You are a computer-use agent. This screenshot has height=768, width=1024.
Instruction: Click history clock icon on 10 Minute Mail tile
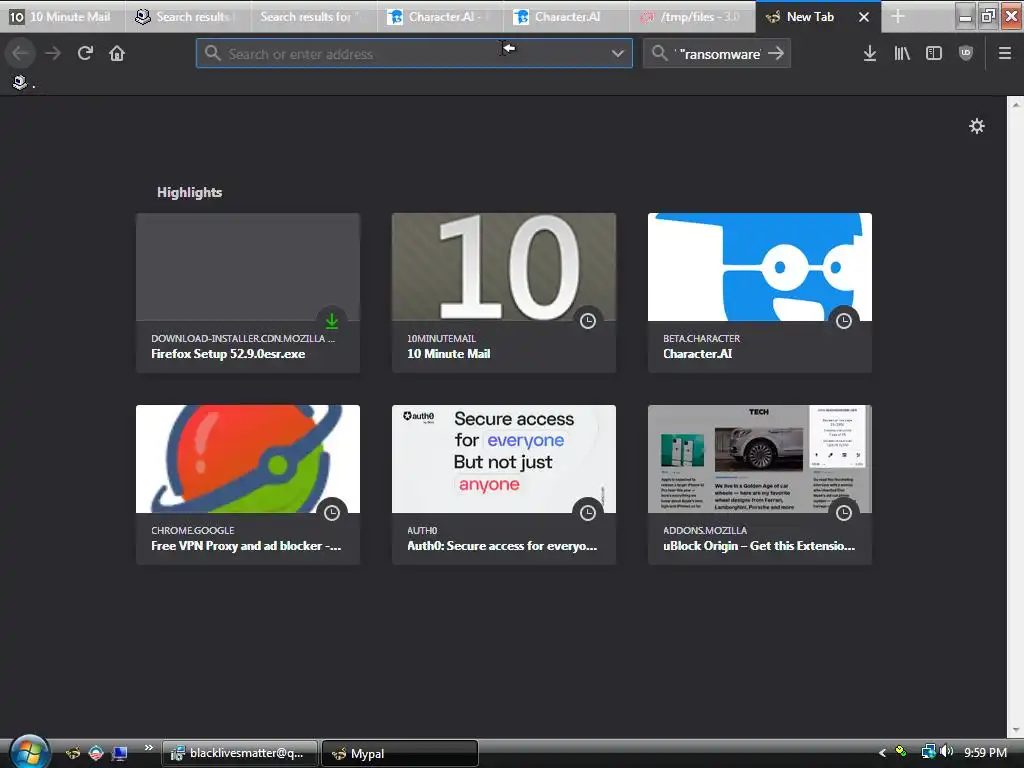coord(588,321)
